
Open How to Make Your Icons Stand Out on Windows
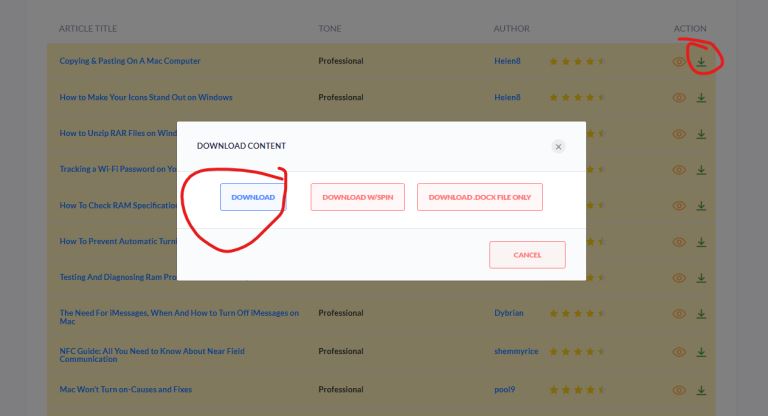point(146,97)
